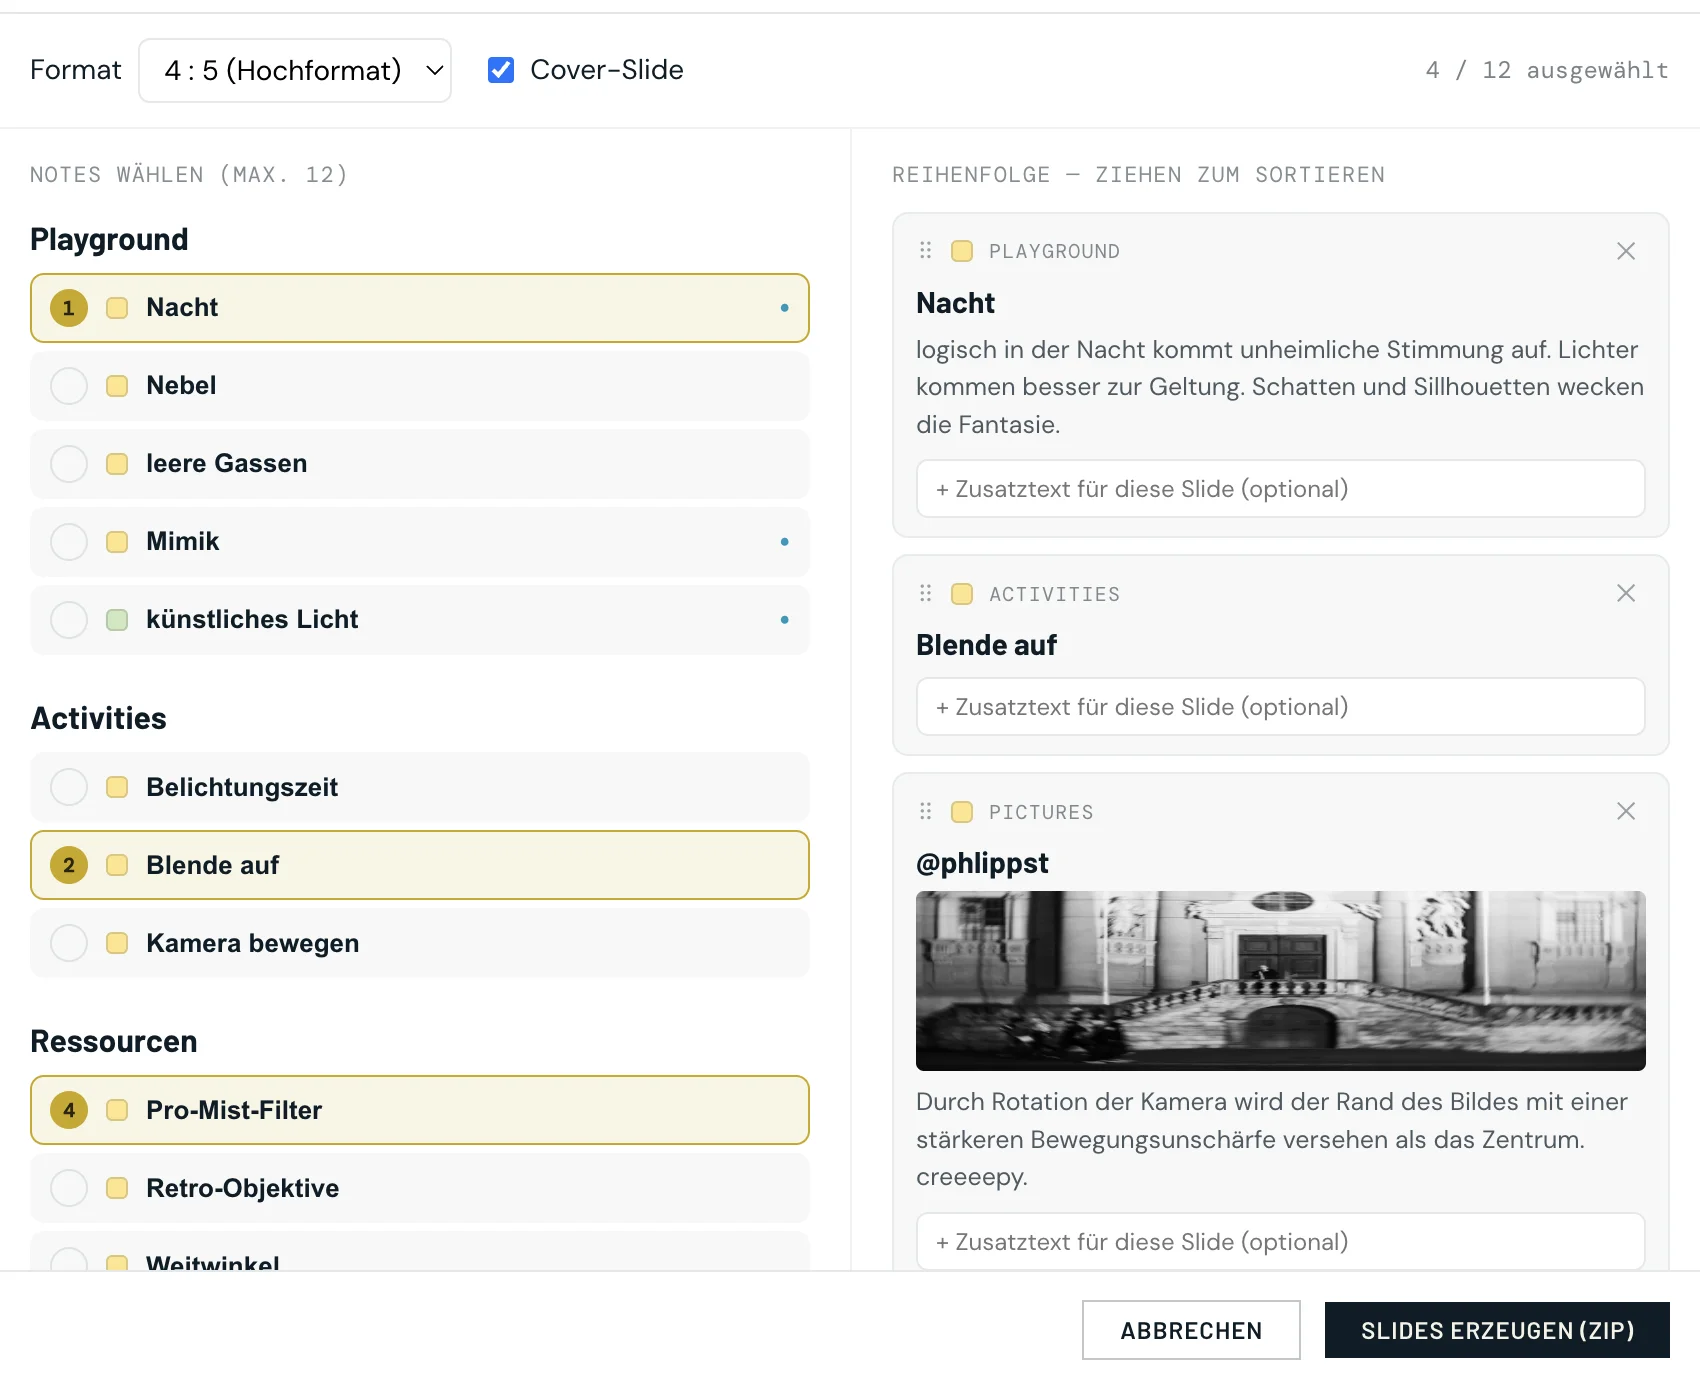Click the Retro-Objektive note title
This screenshot has width=1700, height=1380.
click(x=243, y=1188)
